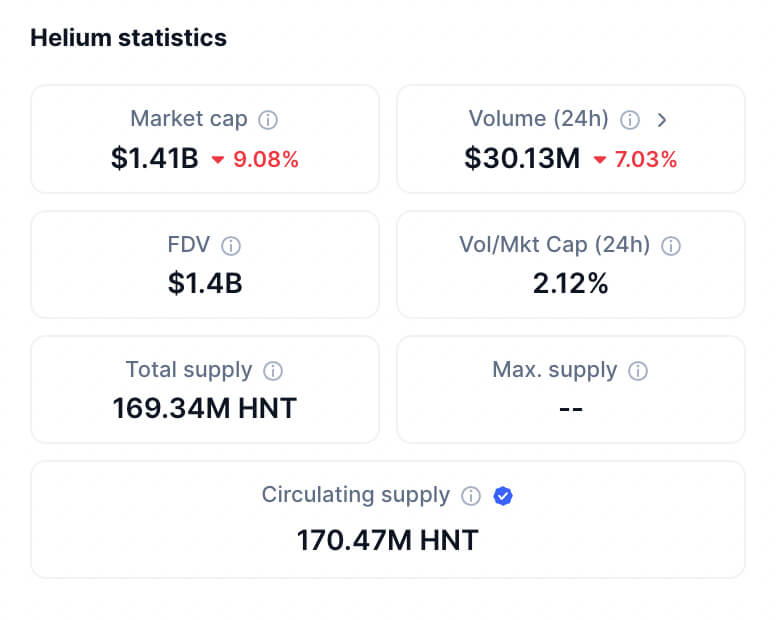Click the red down arrow beside 7.03%

(x=600, y=160)
